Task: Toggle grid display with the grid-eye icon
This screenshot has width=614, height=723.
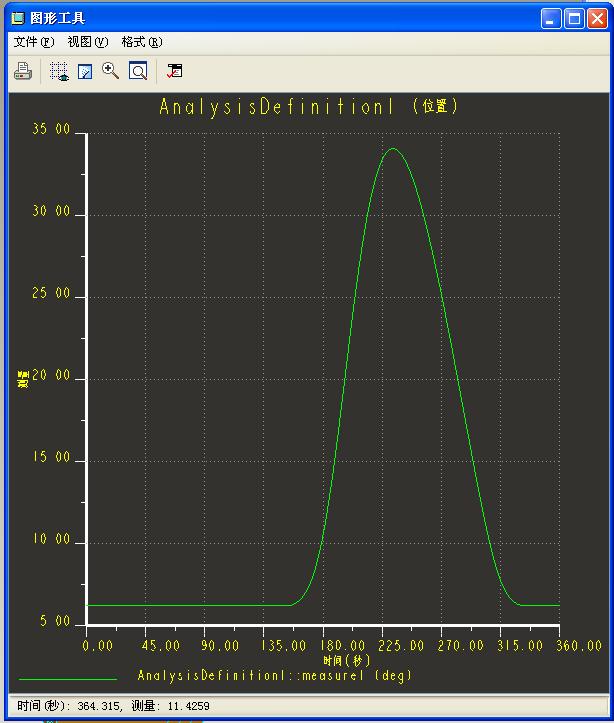Action: (x=59, y=71)
